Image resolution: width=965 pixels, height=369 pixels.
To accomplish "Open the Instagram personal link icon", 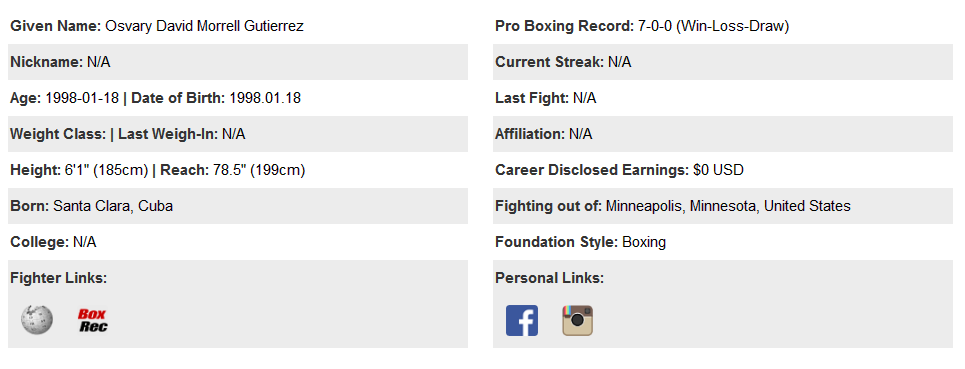I will [577, 320].
